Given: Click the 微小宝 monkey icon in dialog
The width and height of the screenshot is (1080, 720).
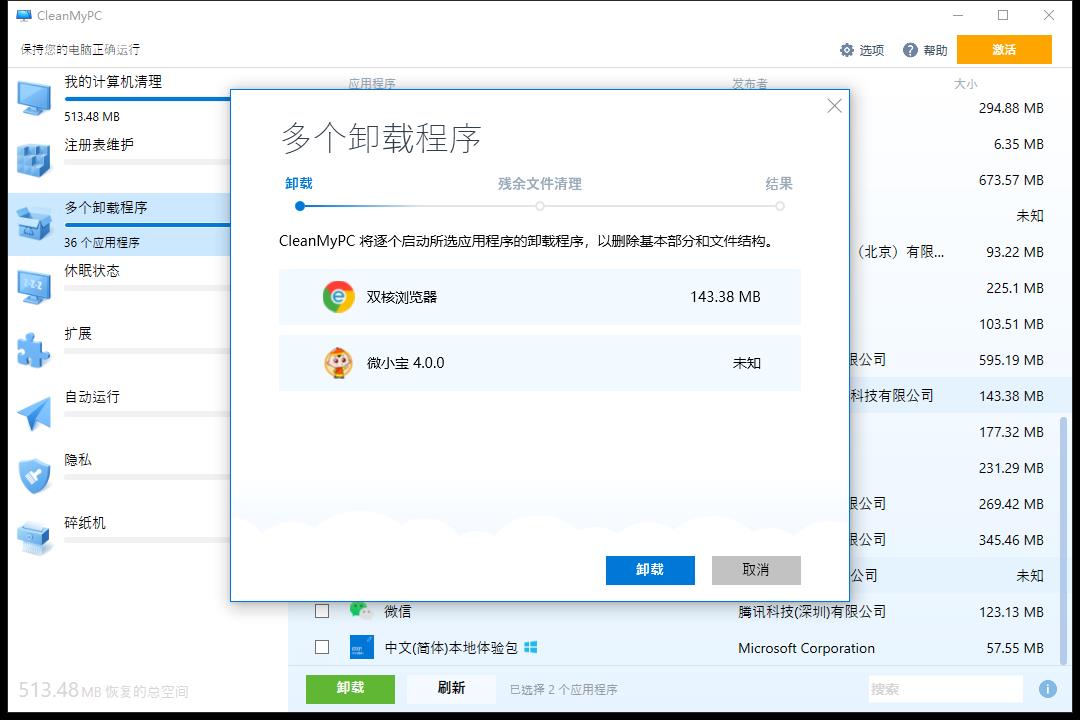Looking at the screenshot, I should [338, 363].
